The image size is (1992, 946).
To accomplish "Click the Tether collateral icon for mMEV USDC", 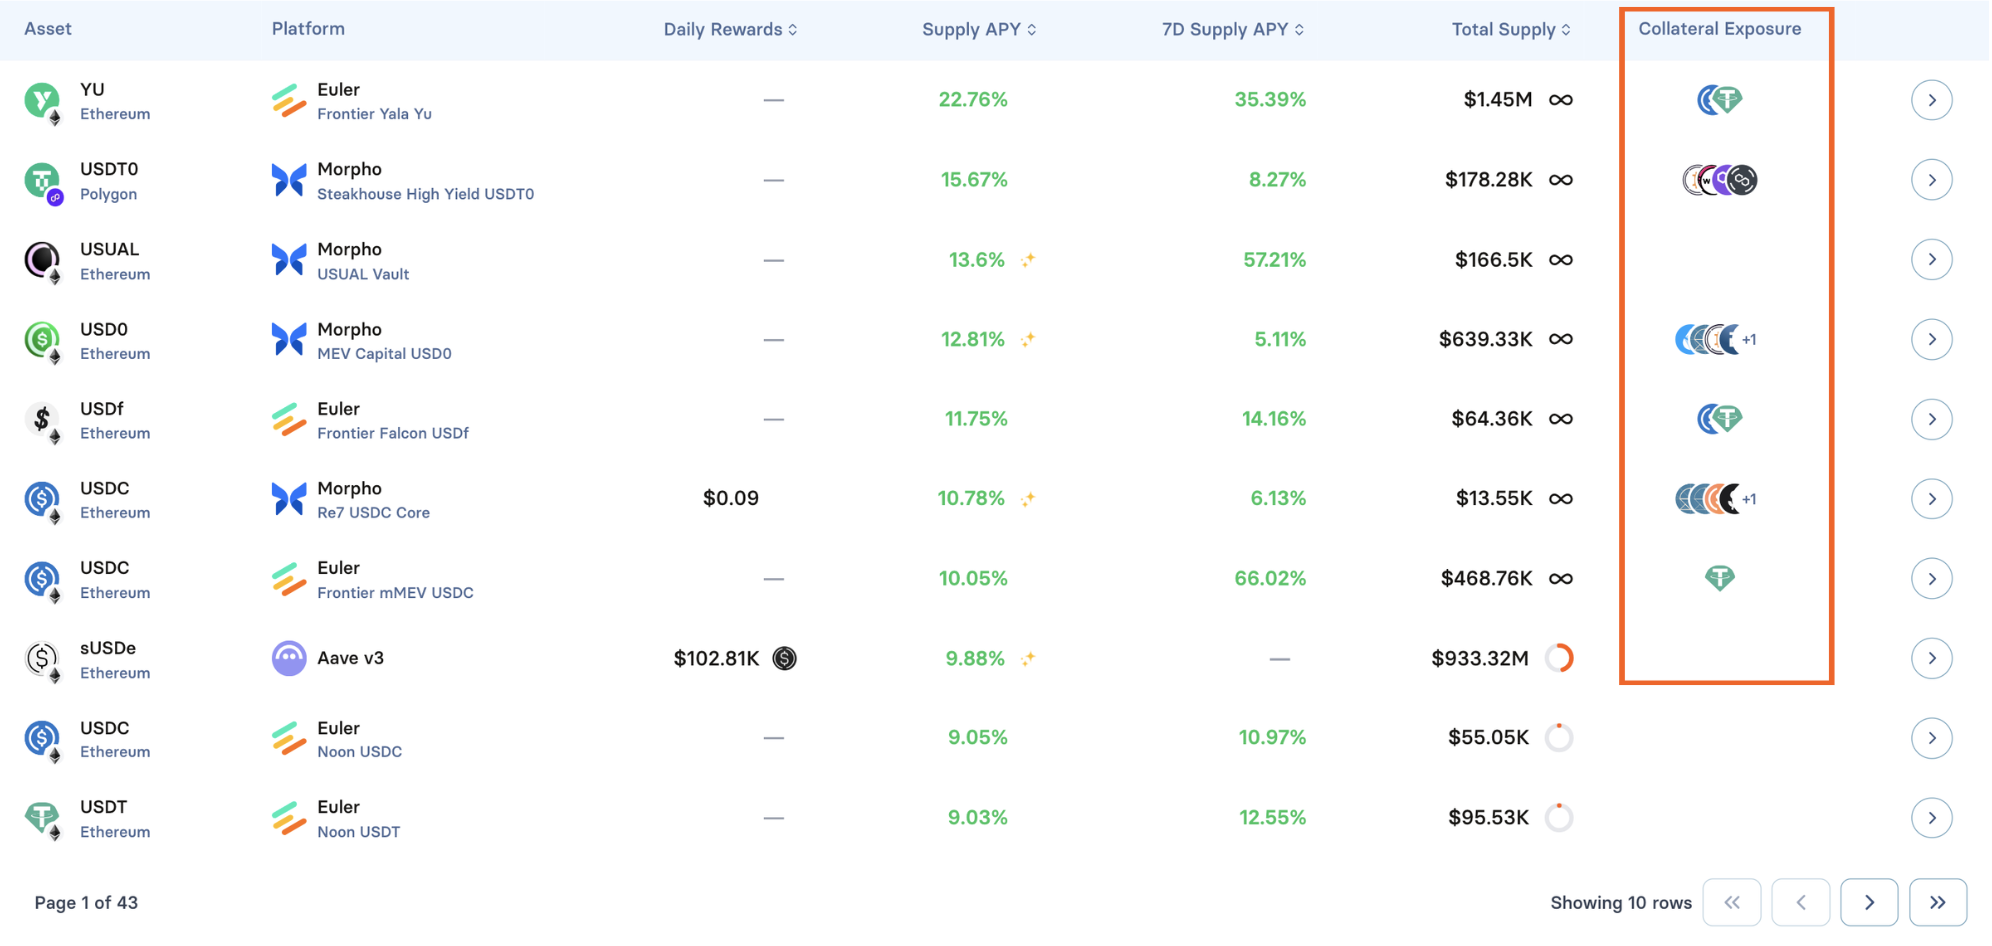I will [x=1719, y=578].
